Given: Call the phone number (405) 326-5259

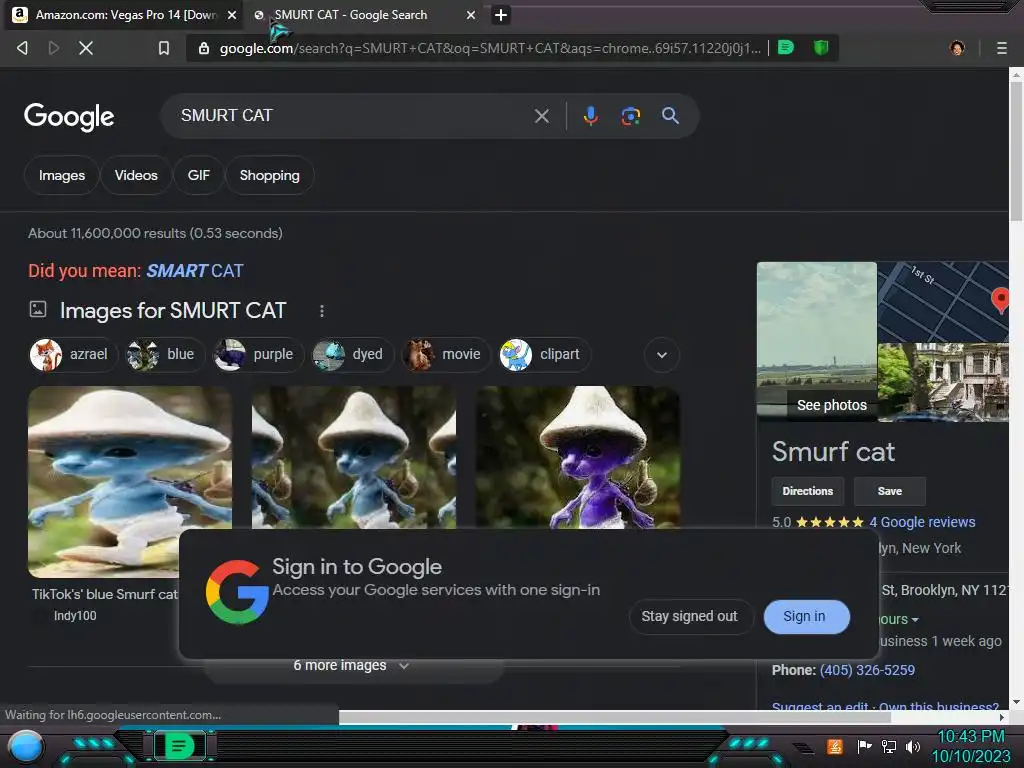Looking at the screenshot, I should coord(867,670).
